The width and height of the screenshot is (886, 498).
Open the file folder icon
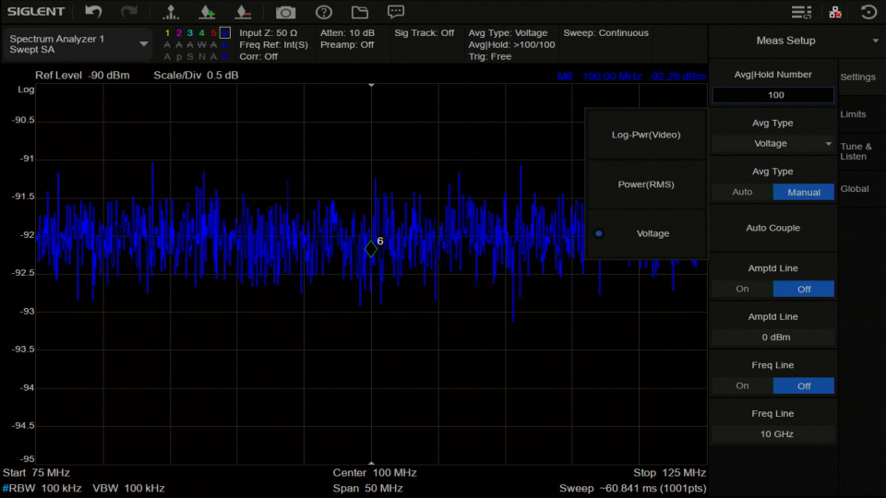(x=359, y=12)
